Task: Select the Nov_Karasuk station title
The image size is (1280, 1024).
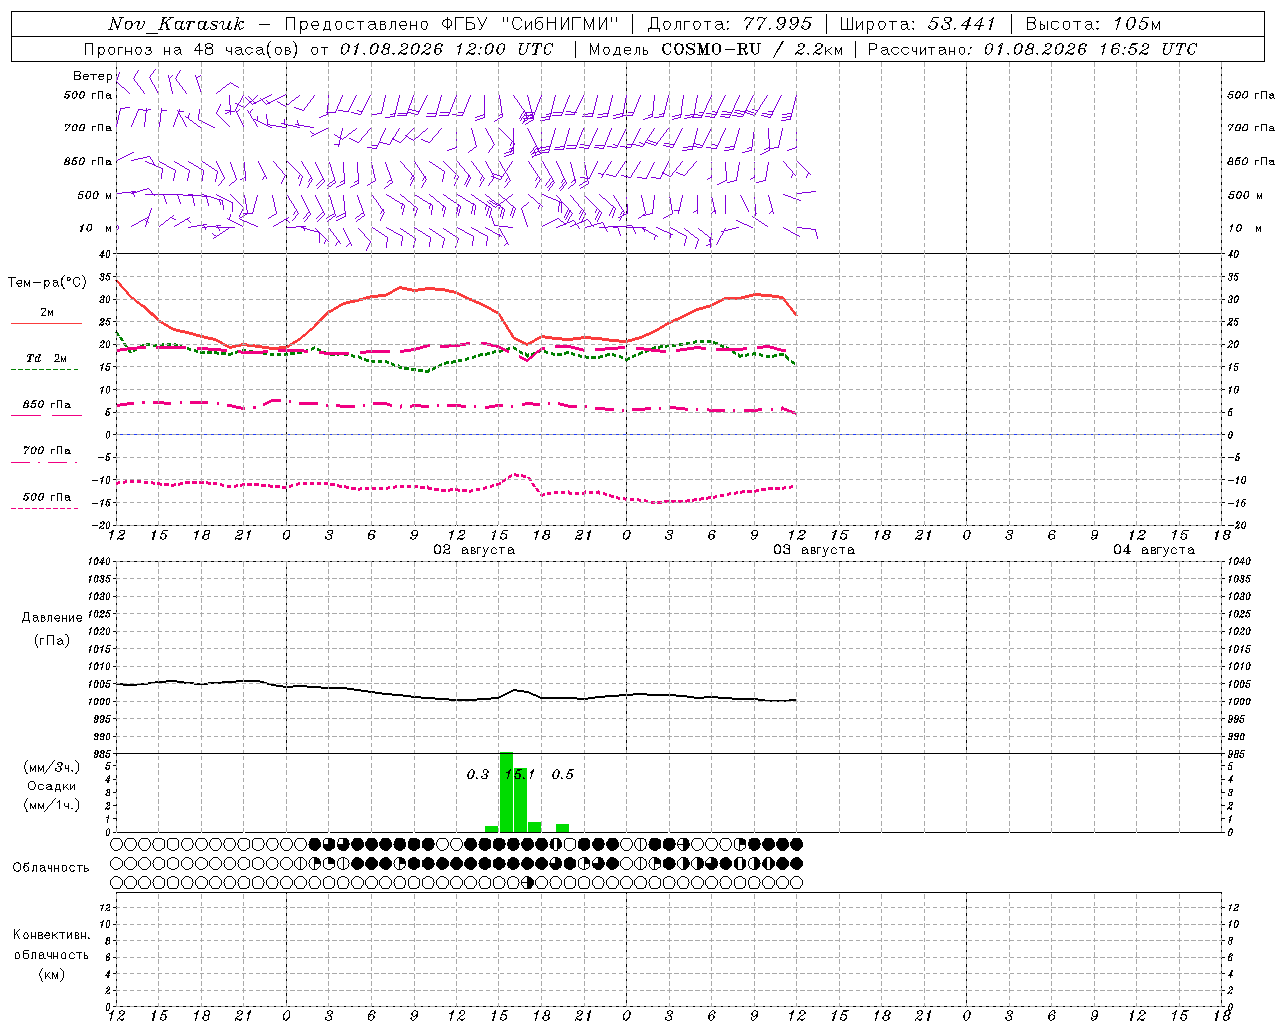Action: 177,24
